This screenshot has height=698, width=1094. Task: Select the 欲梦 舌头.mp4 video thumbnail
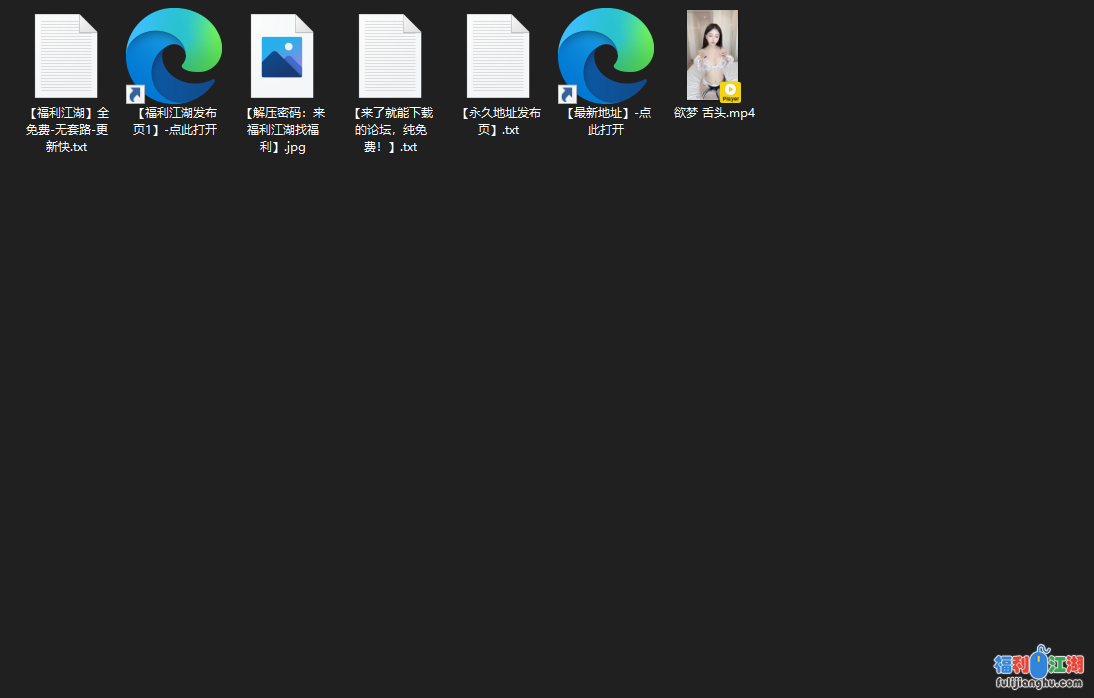pos(711,50)
